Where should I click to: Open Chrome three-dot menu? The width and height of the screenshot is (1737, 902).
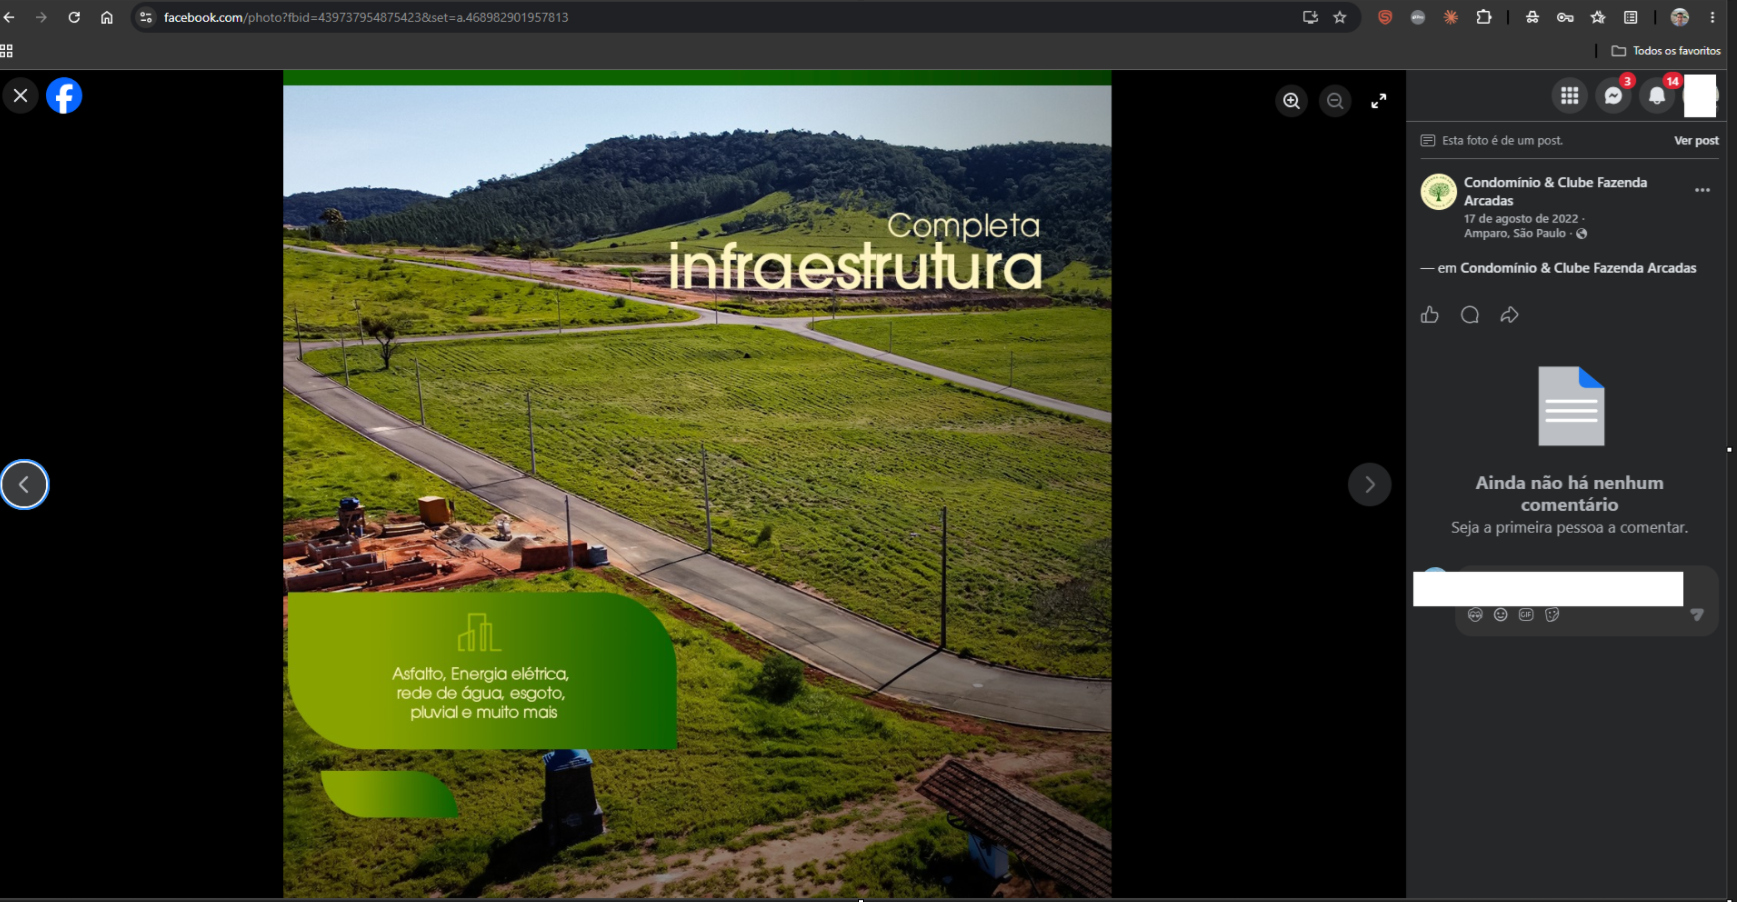click(x=1713, y=17)
